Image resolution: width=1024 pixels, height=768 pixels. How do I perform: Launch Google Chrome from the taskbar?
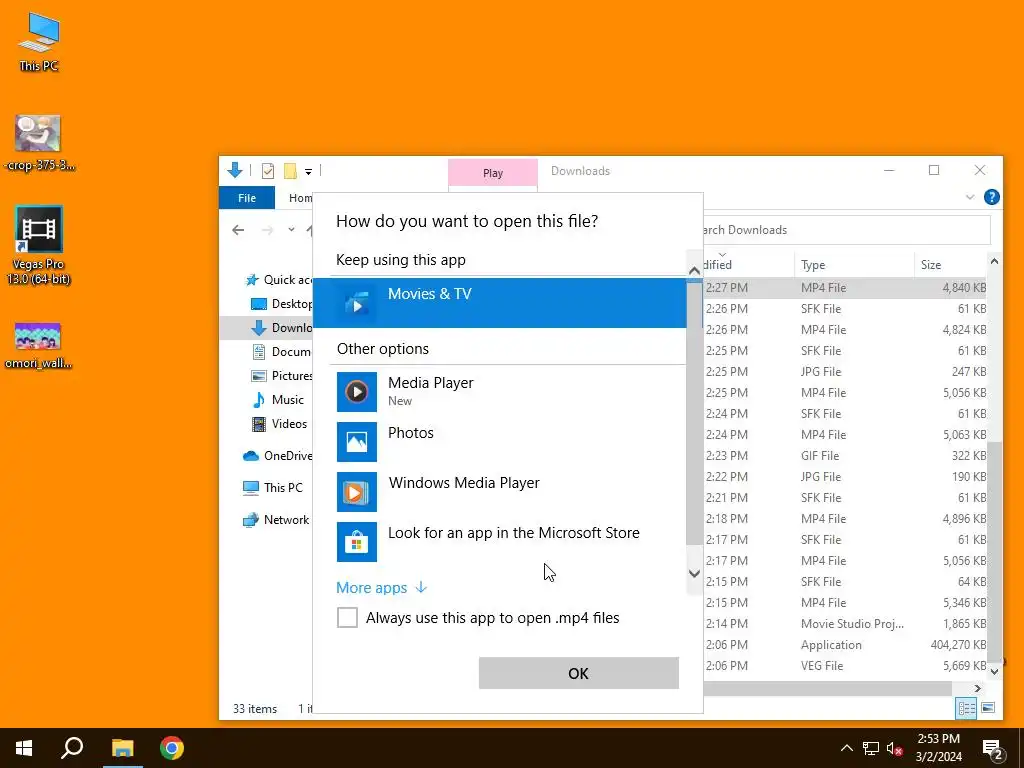point(172,748)
